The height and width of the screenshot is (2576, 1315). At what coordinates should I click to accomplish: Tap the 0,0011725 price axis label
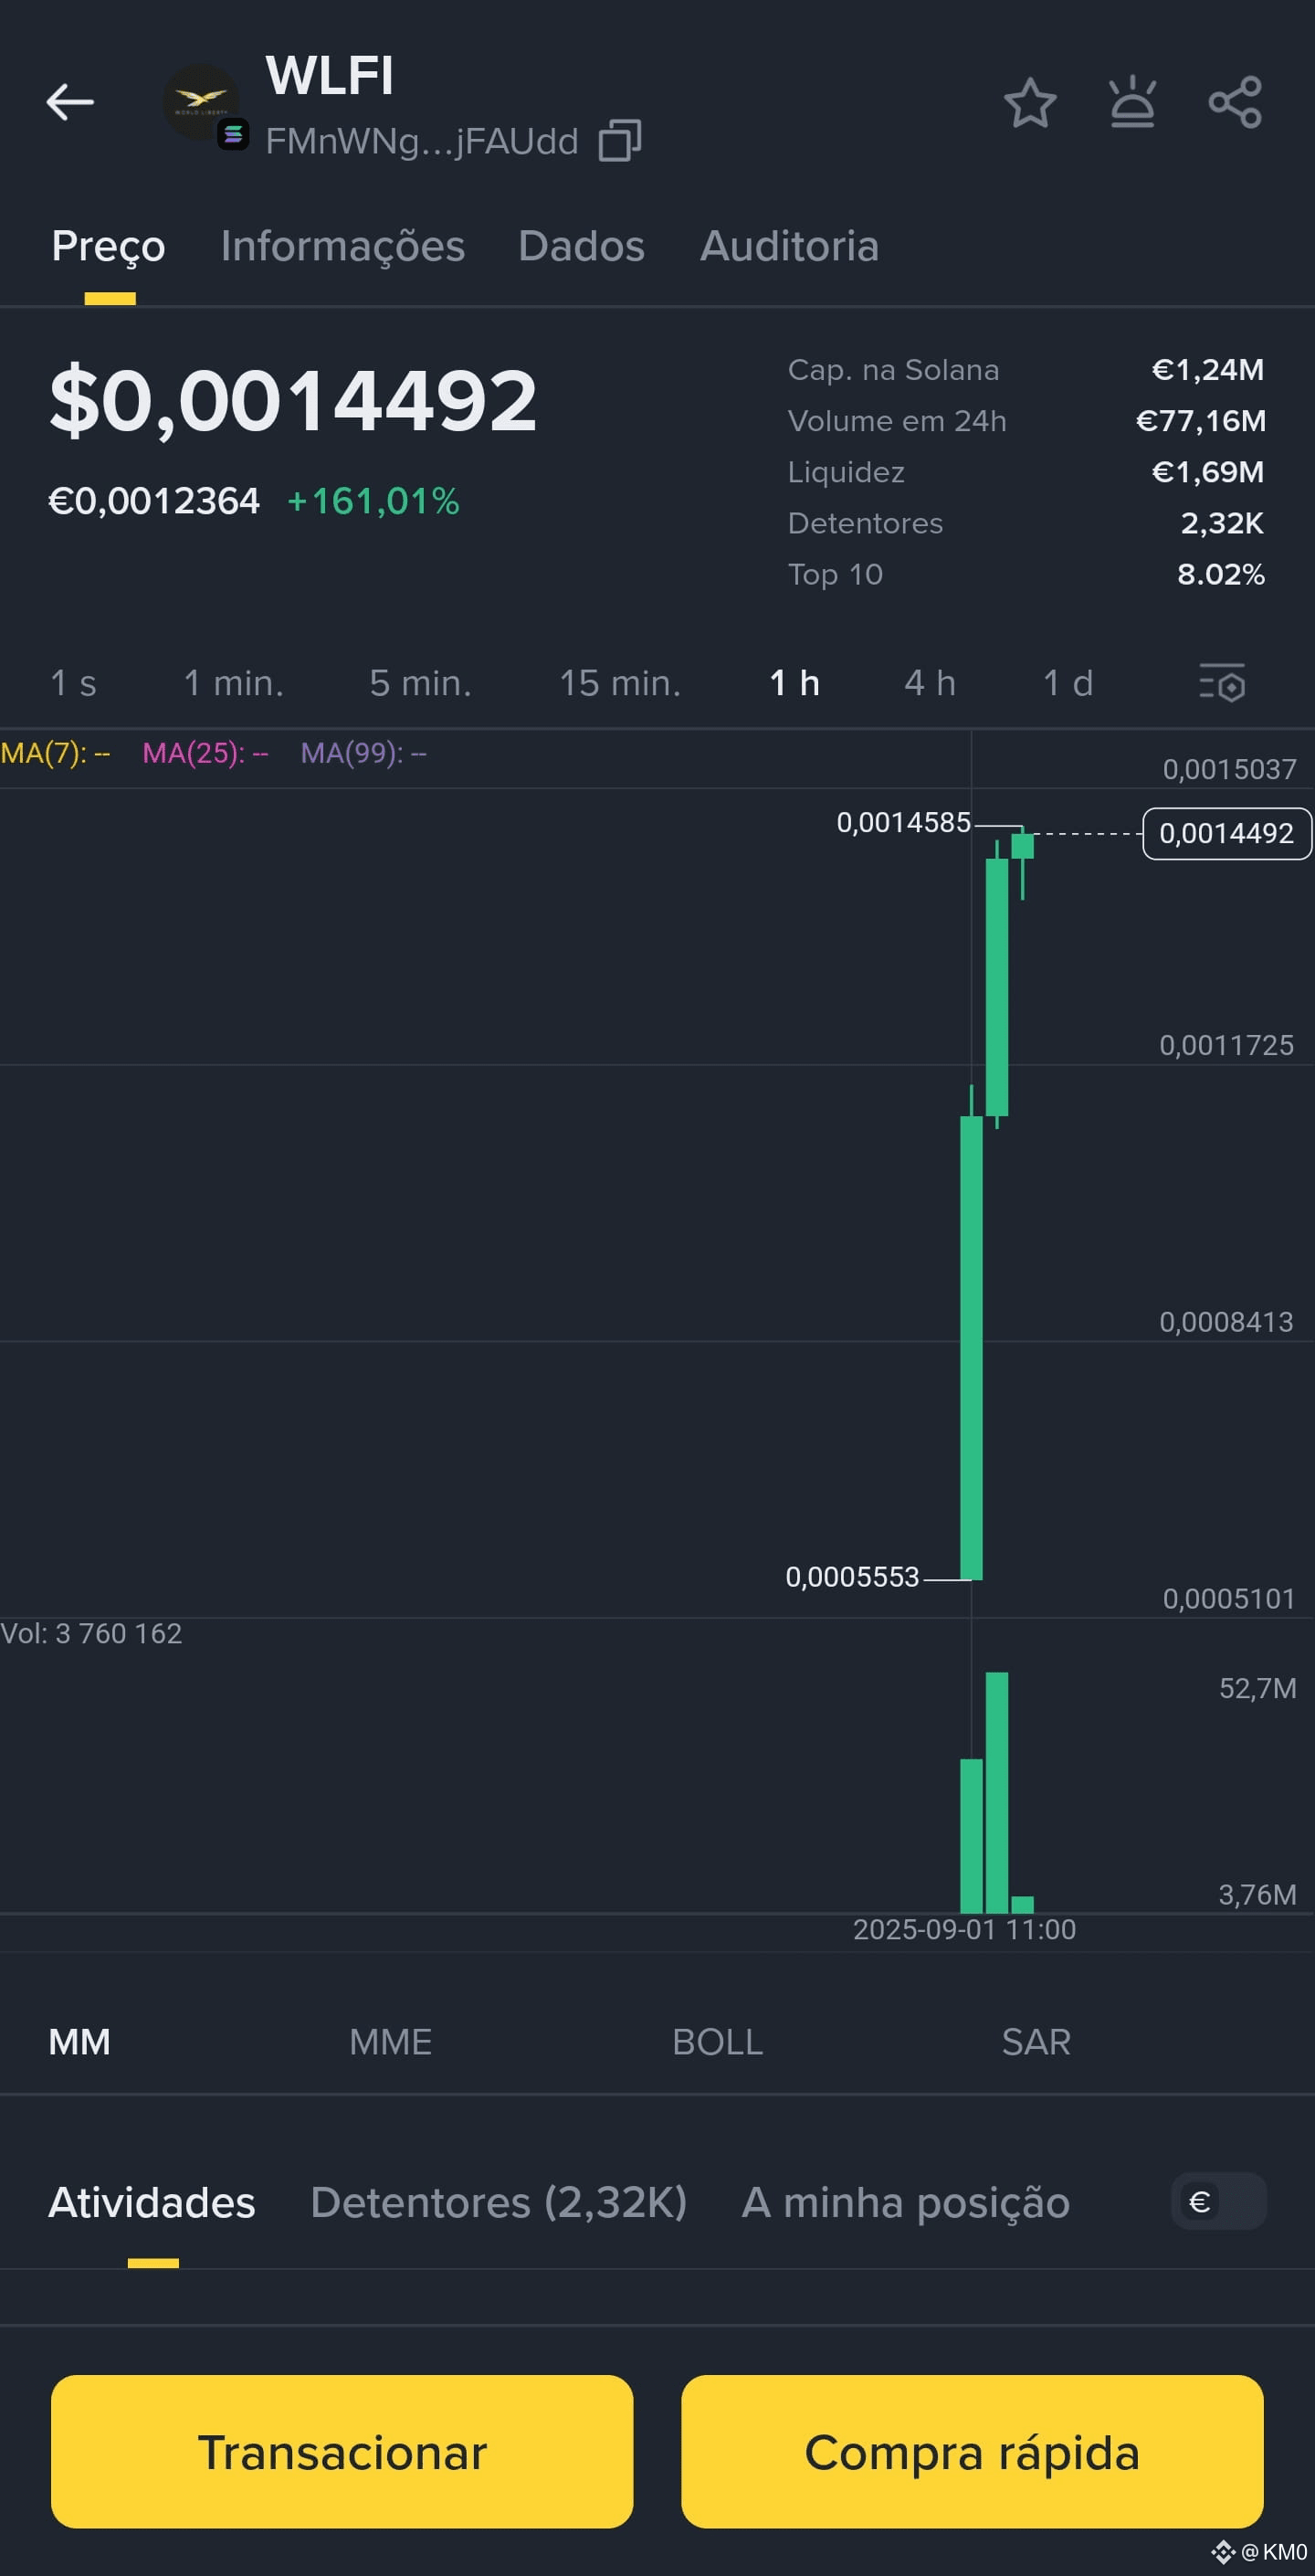(1226, 1045)
